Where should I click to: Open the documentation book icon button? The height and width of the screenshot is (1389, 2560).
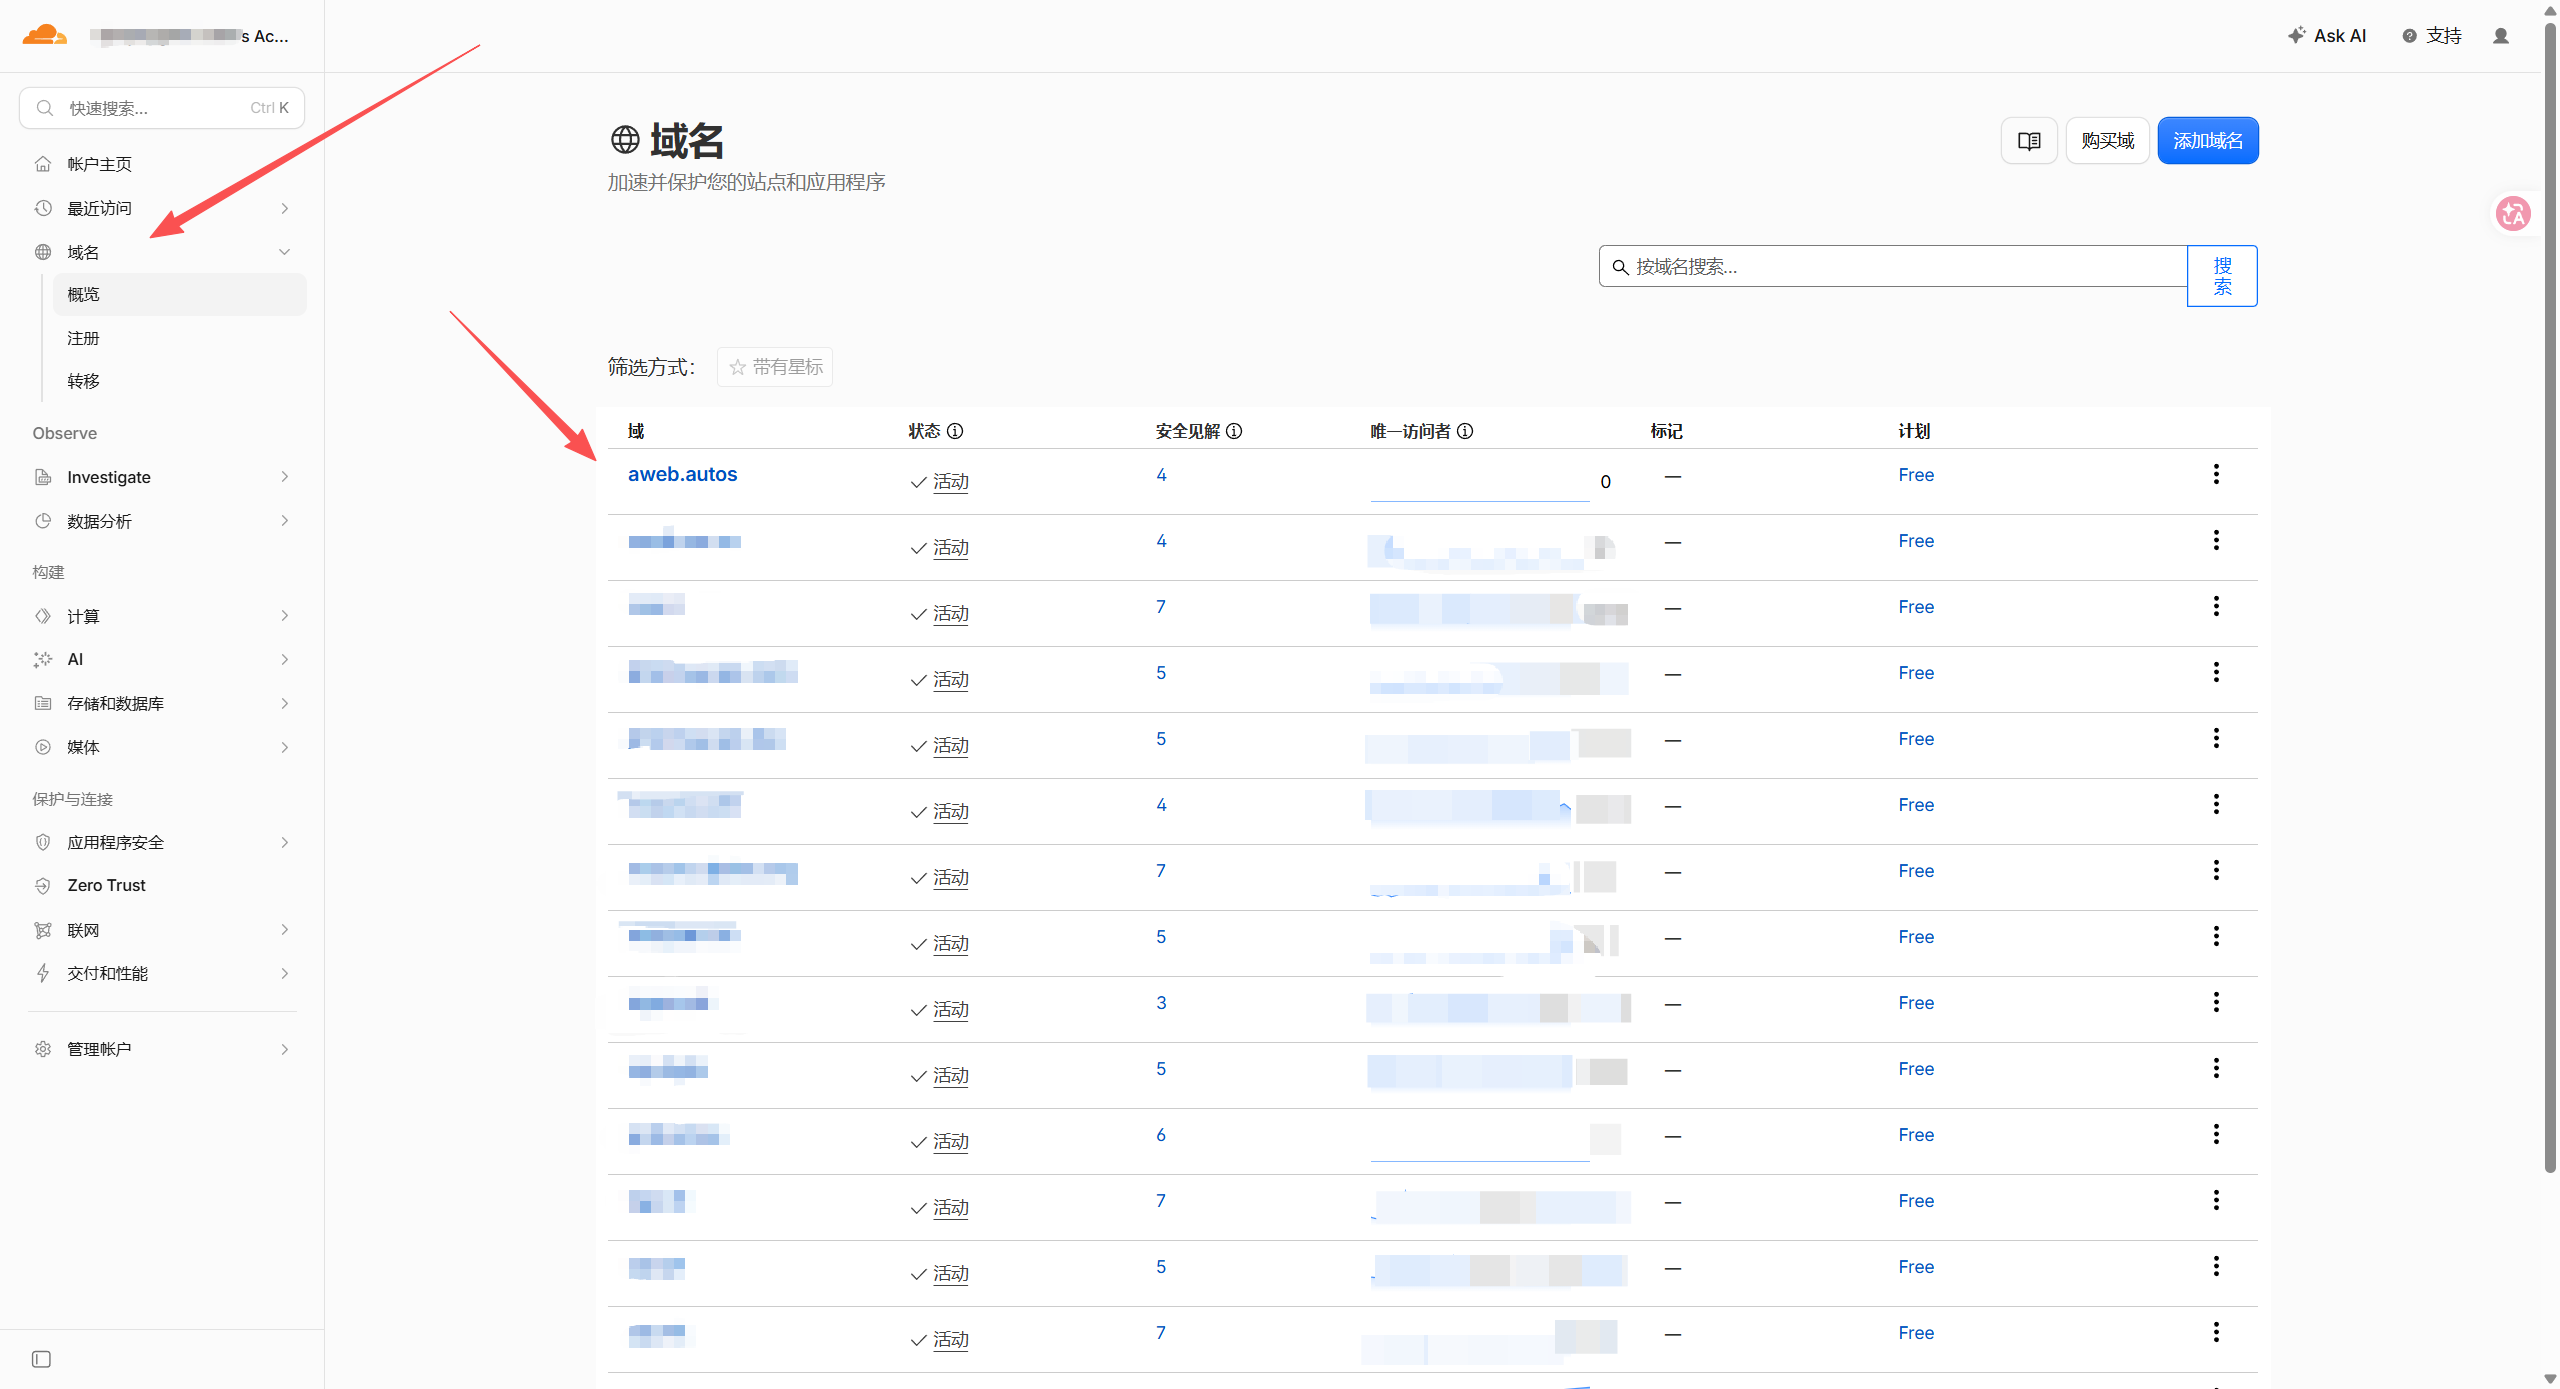(2029, 141)
